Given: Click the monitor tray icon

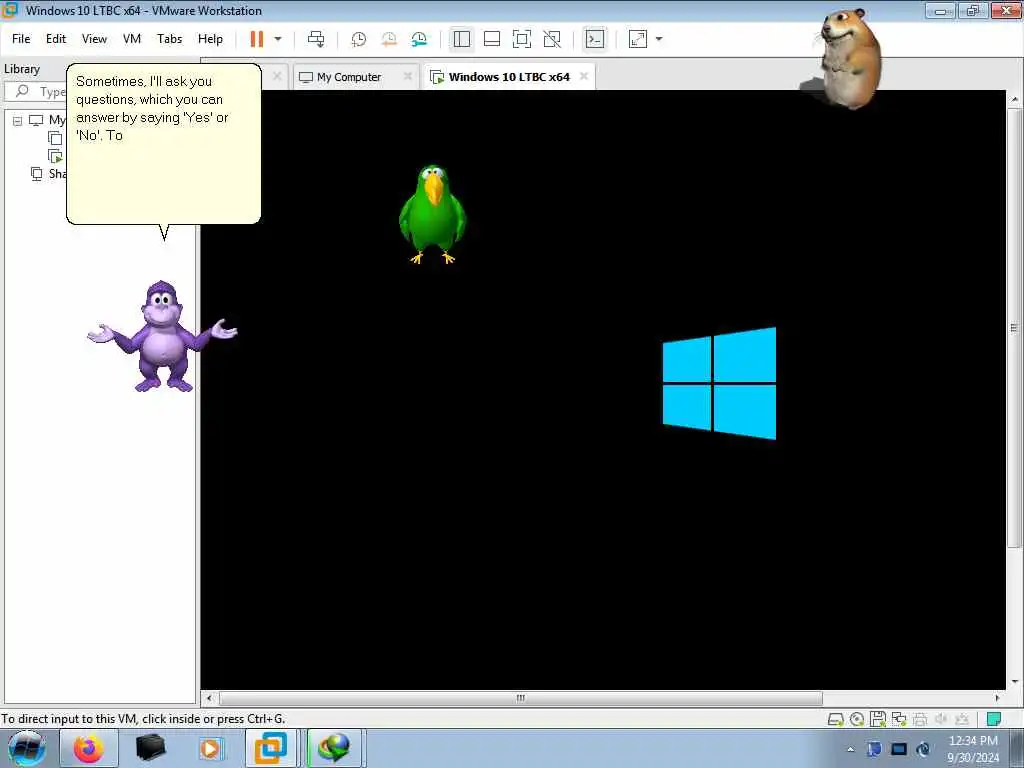Looking at the screenshot, I should pos(899,749).
